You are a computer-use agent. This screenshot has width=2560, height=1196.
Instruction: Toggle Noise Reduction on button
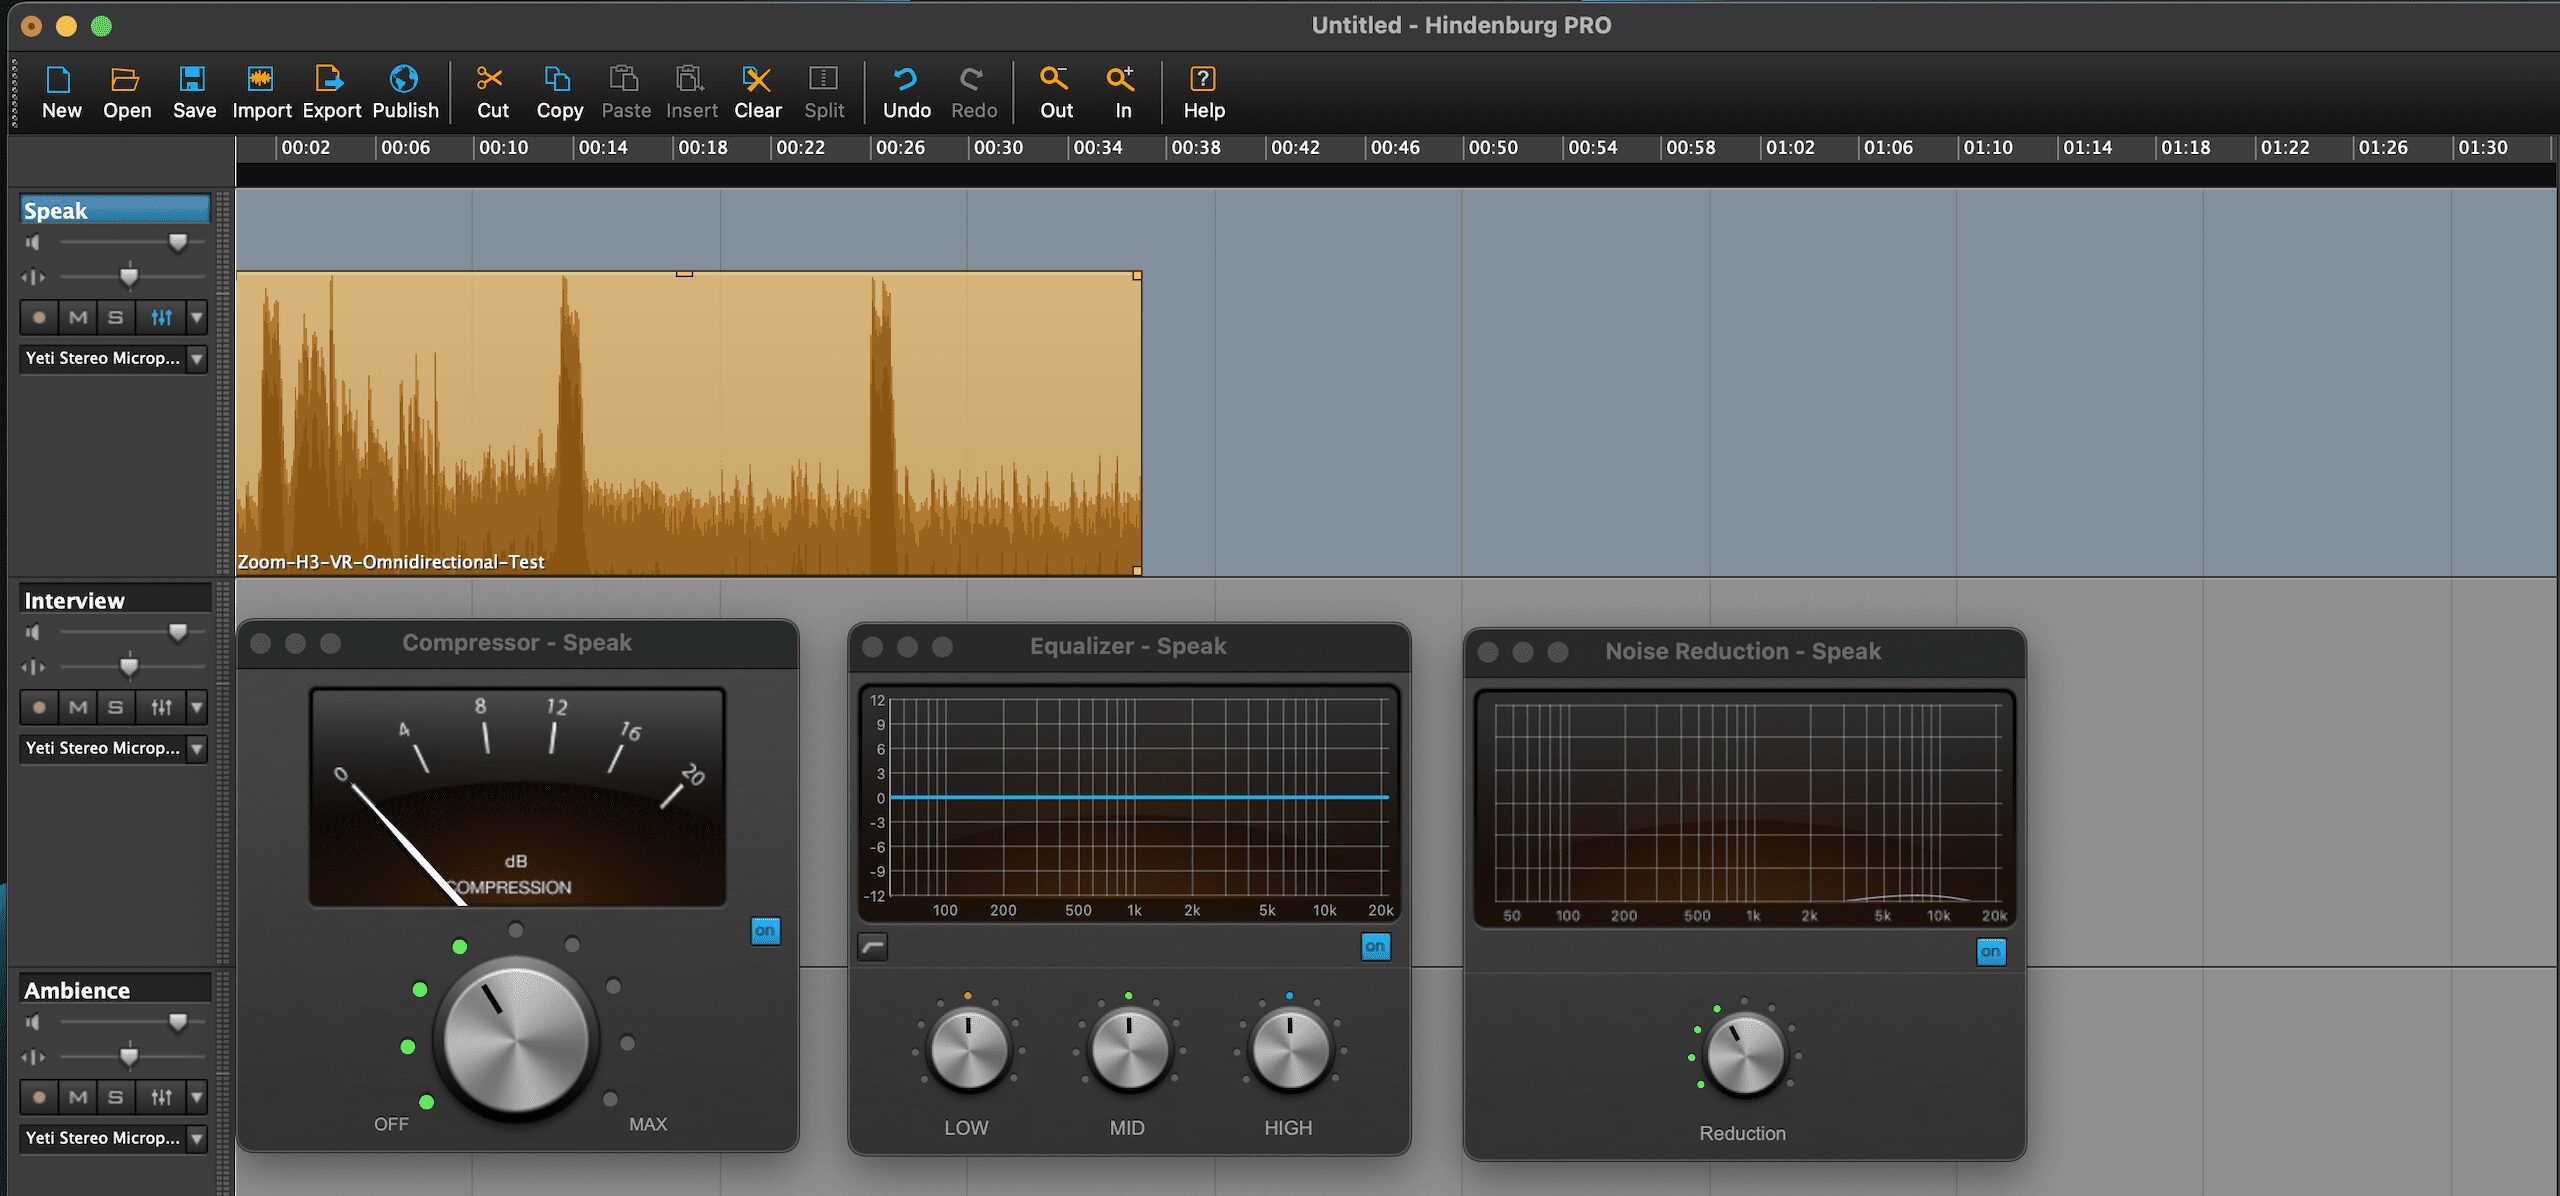(1990, 952)
